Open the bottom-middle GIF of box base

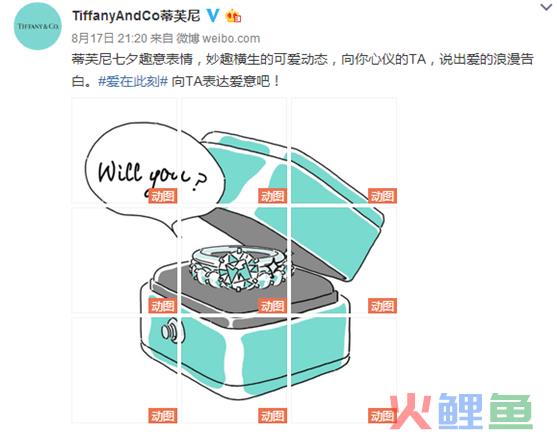point(234,370)
